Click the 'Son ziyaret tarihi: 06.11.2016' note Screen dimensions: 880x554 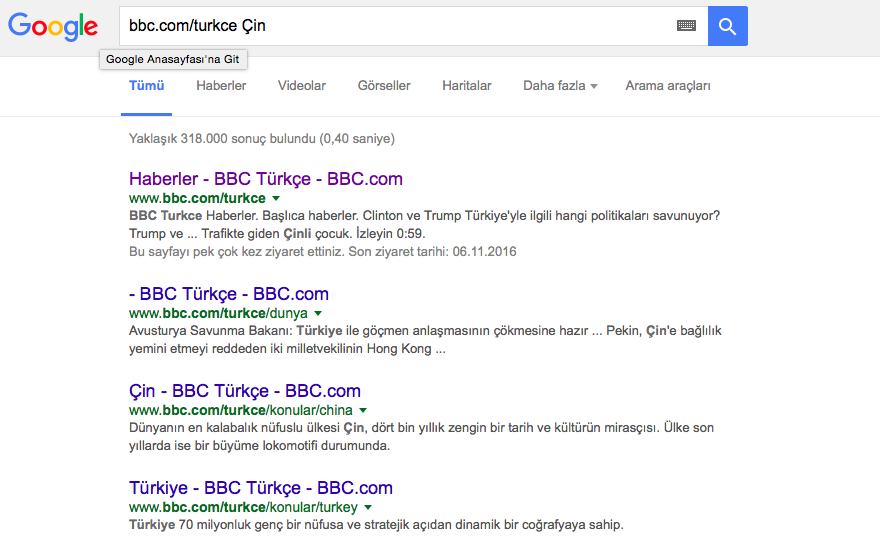(432, 251)
